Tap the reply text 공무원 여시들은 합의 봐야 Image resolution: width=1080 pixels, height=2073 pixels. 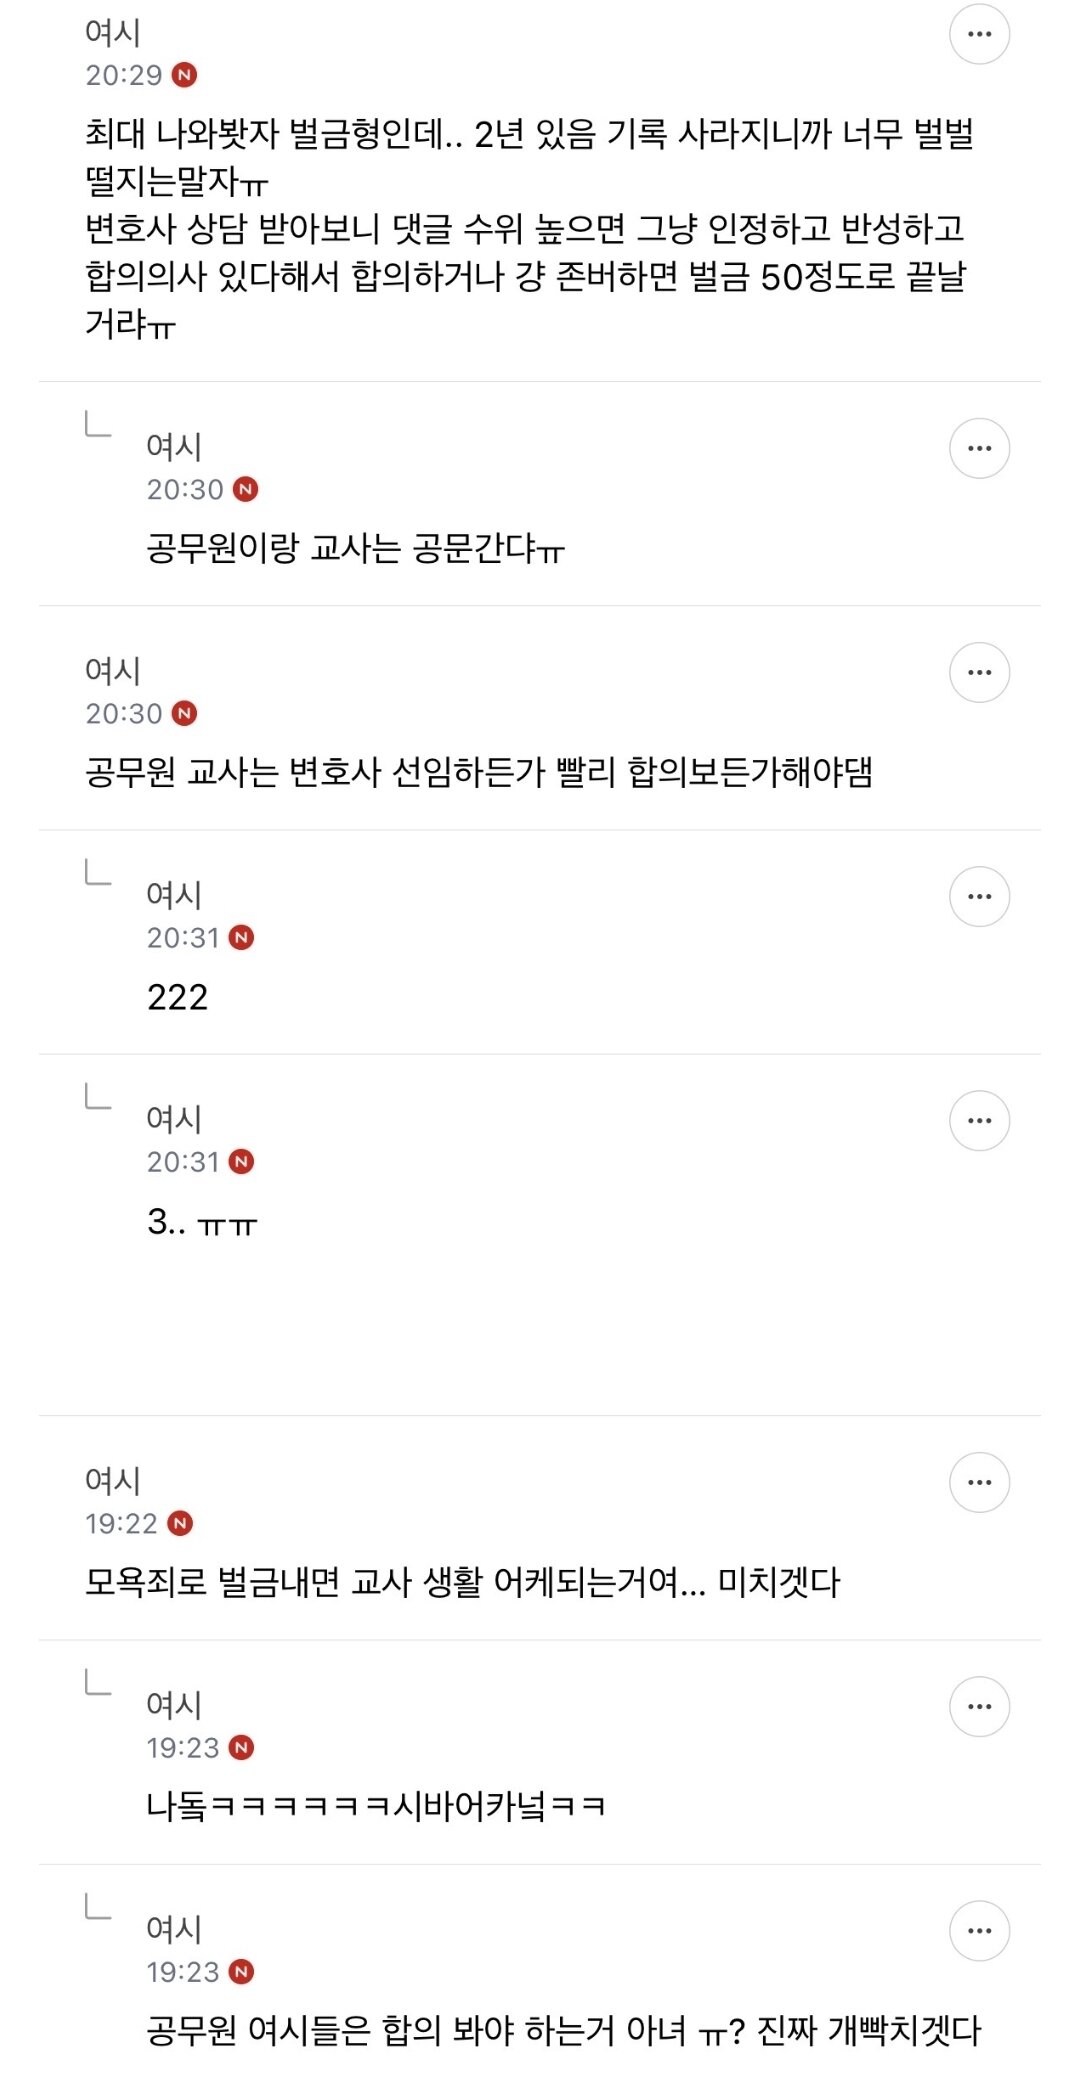click(x=564, y=2030)
